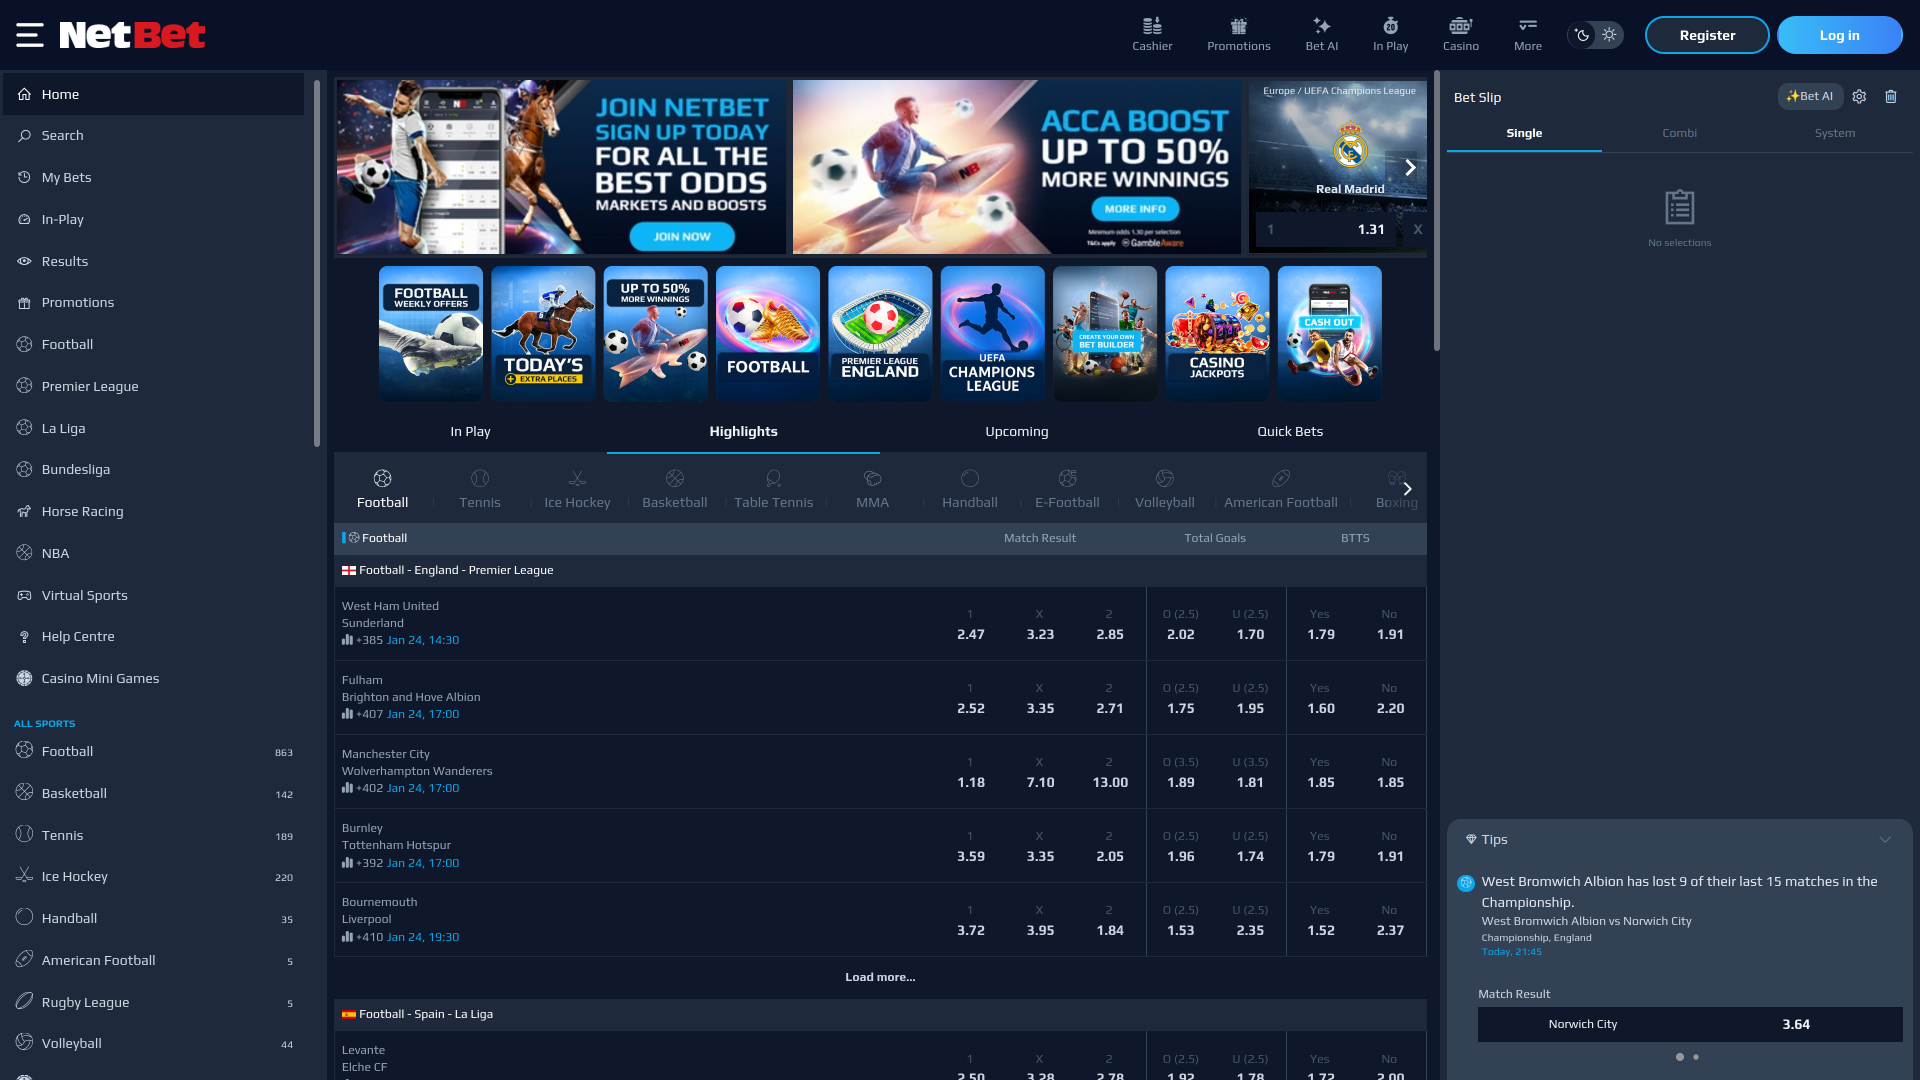1920x1080 pixels.
Task: Open the Cashier section from top navigation
Action: click(1152, 34)
